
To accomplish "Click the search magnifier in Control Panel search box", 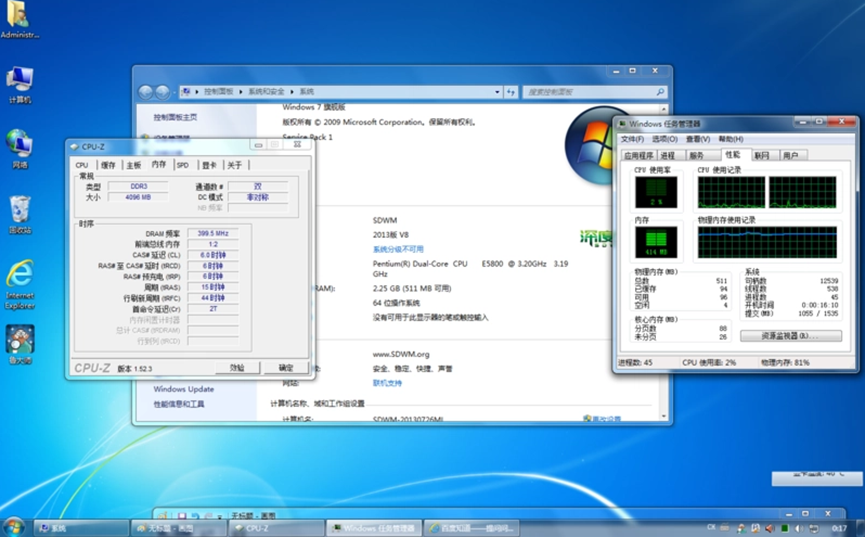I will (x=660, y=92).
